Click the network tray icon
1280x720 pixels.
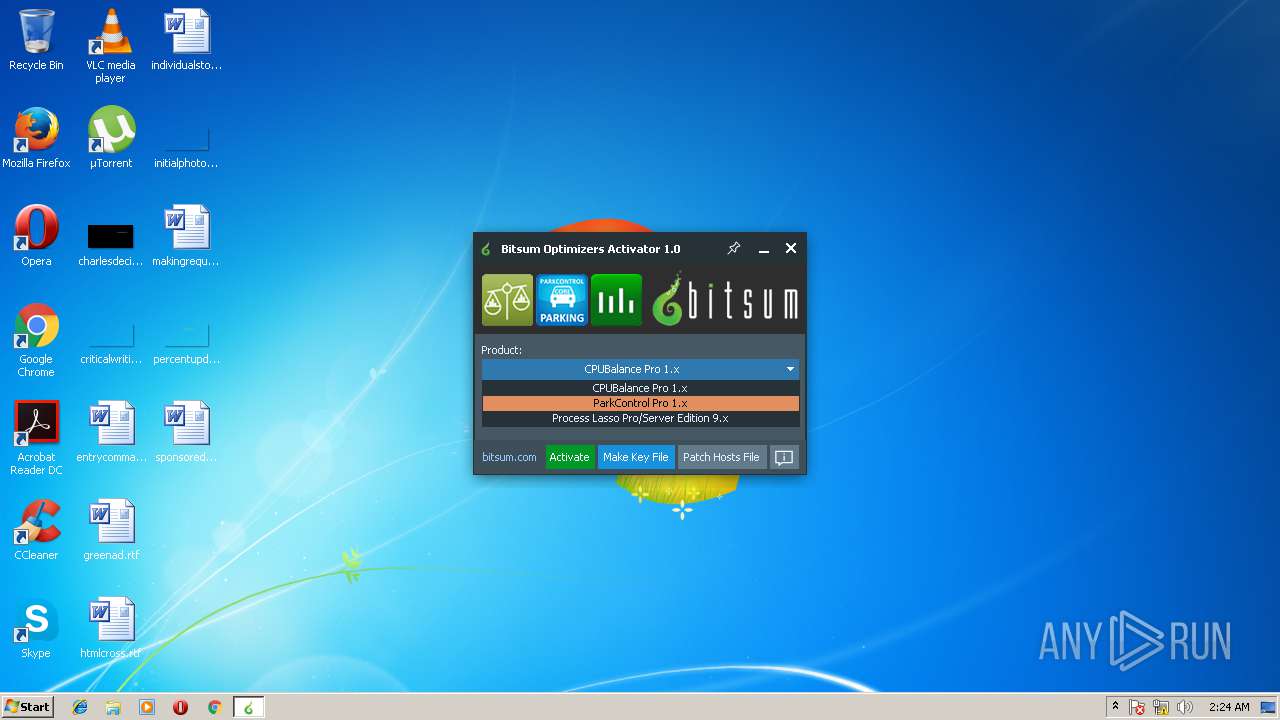click(x=1161, y=707)
